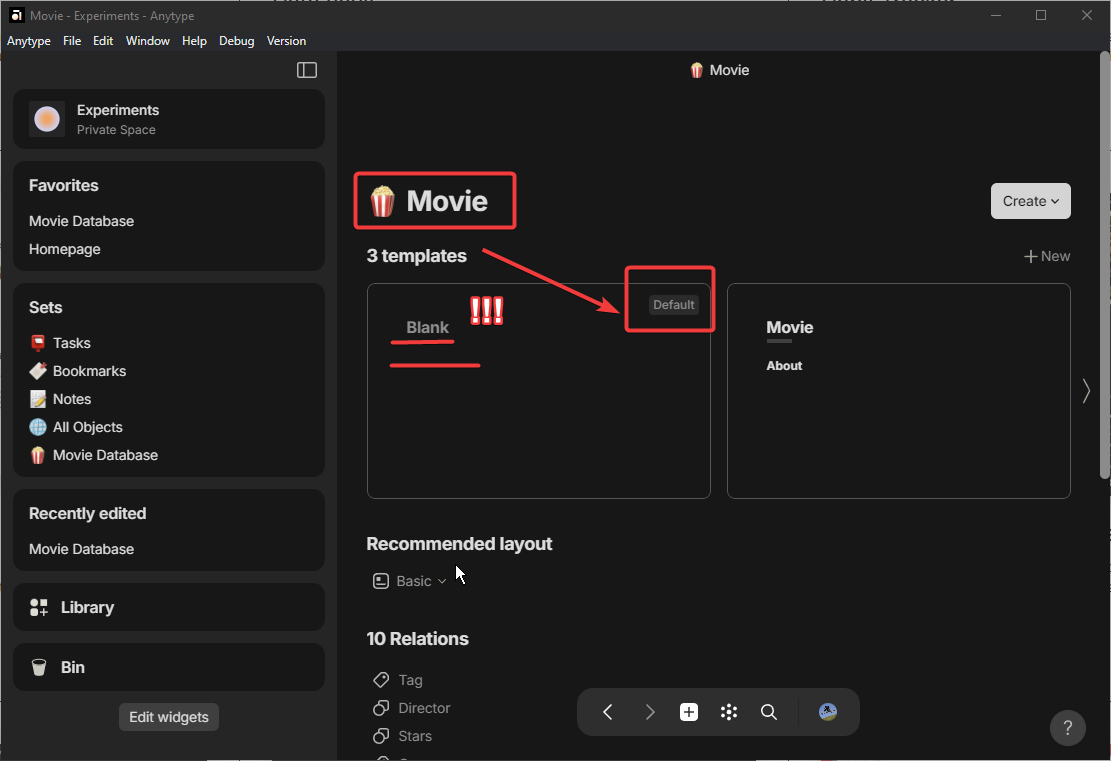Click the vertical scrollbar on the right

pyautogui.click(x=1105, y=266)
